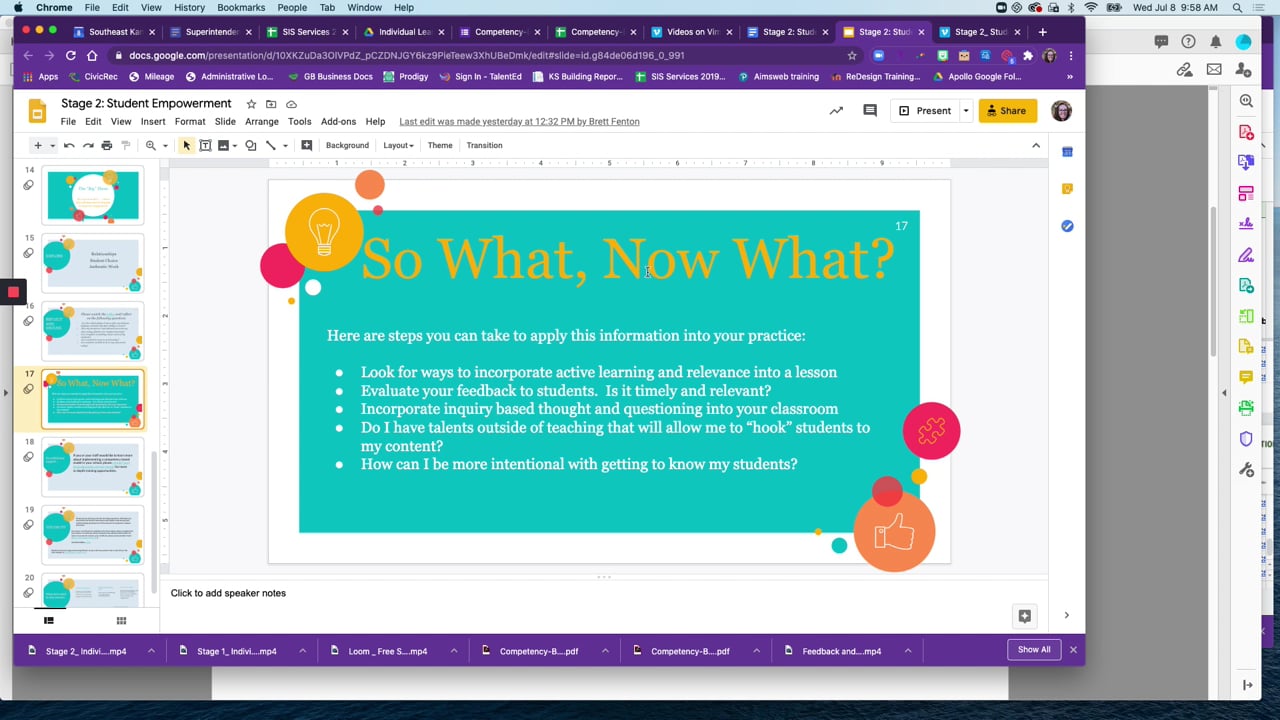Click the Background button
The width and height of the screenshot is (1280, 720).
coord(347,146)
